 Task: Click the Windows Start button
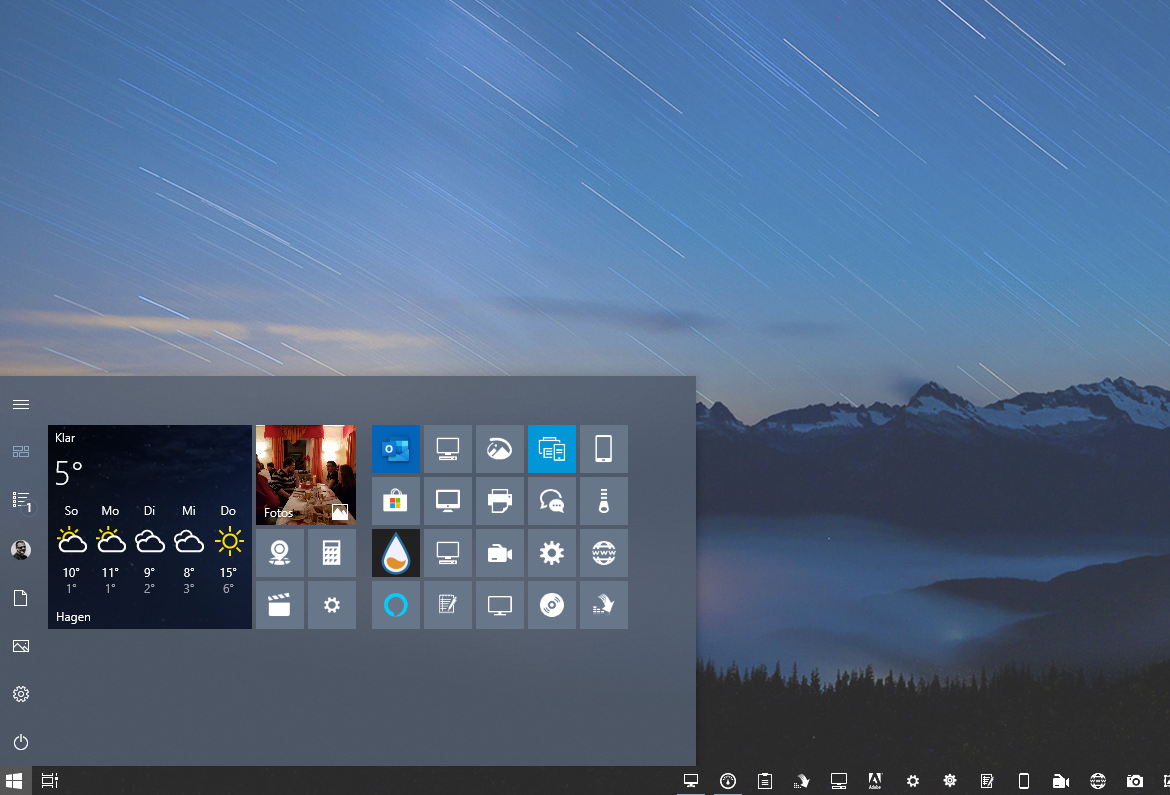tap(14, 781)
